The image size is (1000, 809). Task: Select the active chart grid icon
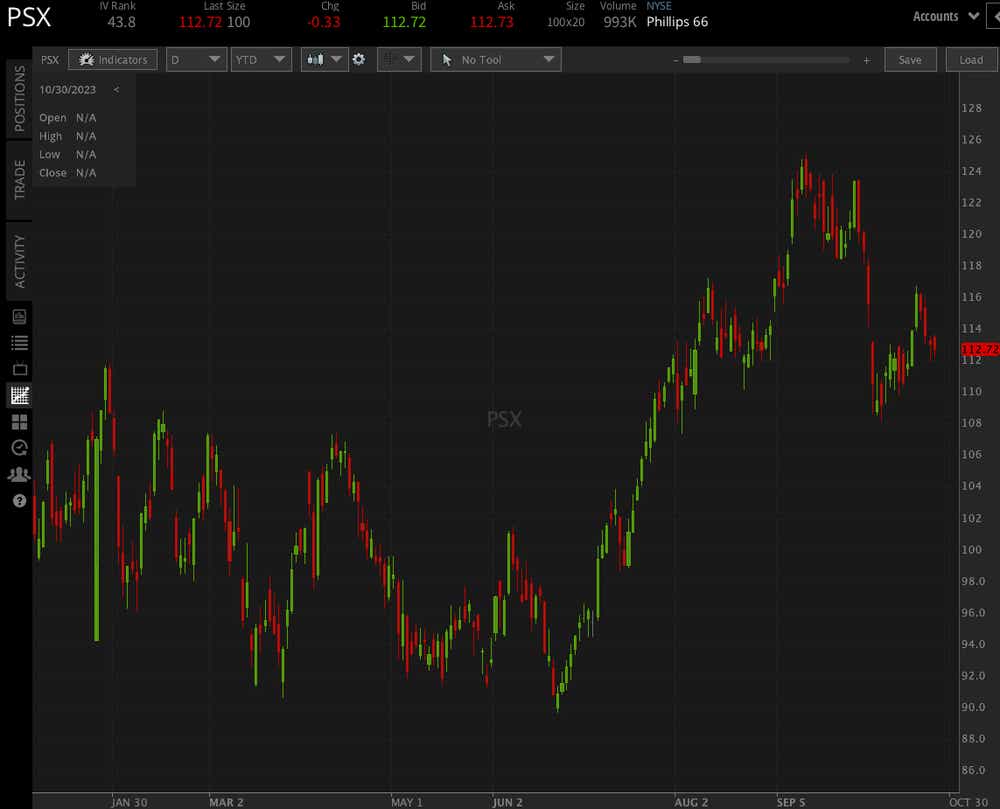tap(17, 394)
